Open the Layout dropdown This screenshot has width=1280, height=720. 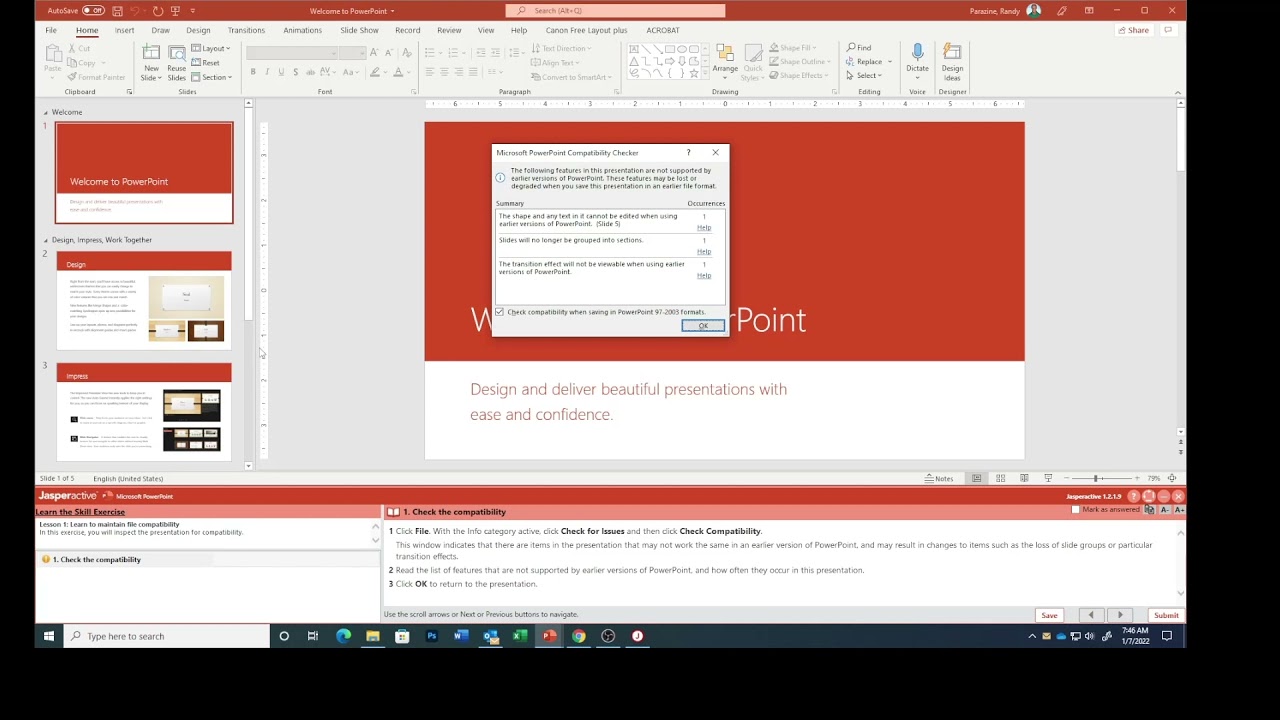tap(211, 48)
